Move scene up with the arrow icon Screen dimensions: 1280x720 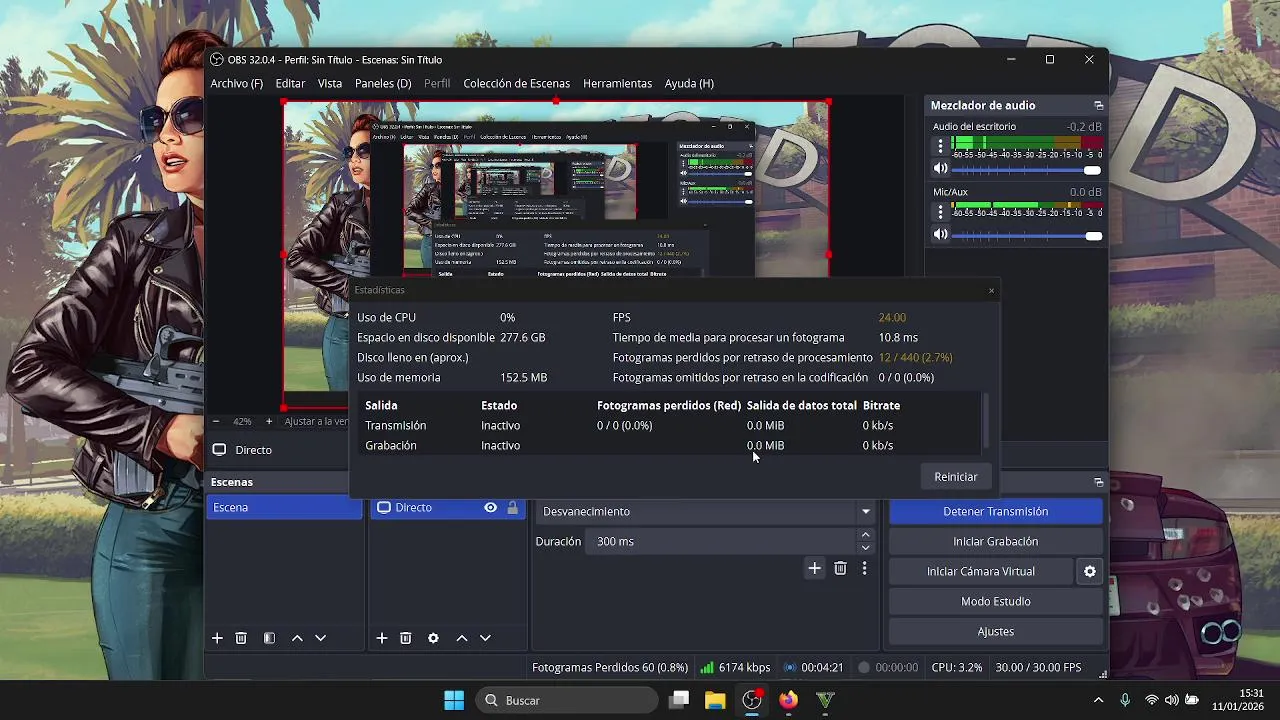pos(297,638)
